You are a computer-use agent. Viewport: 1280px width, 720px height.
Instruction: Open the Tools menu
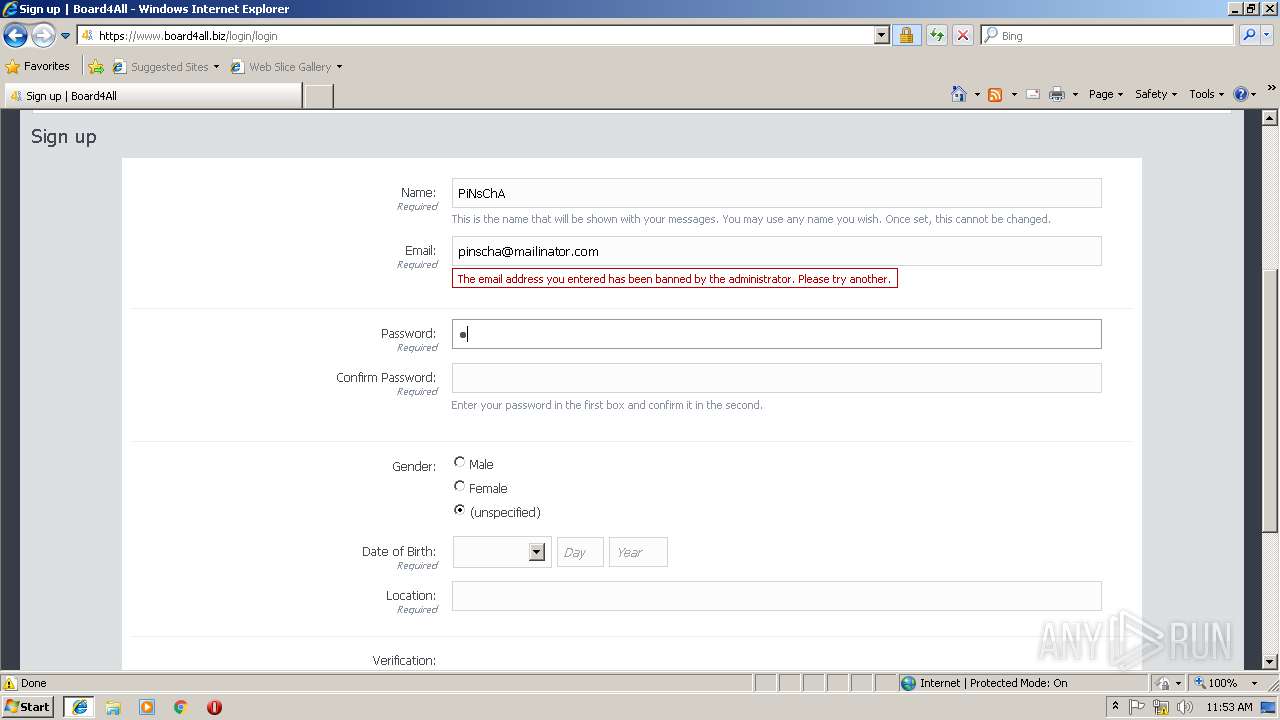click(1207, 94)
